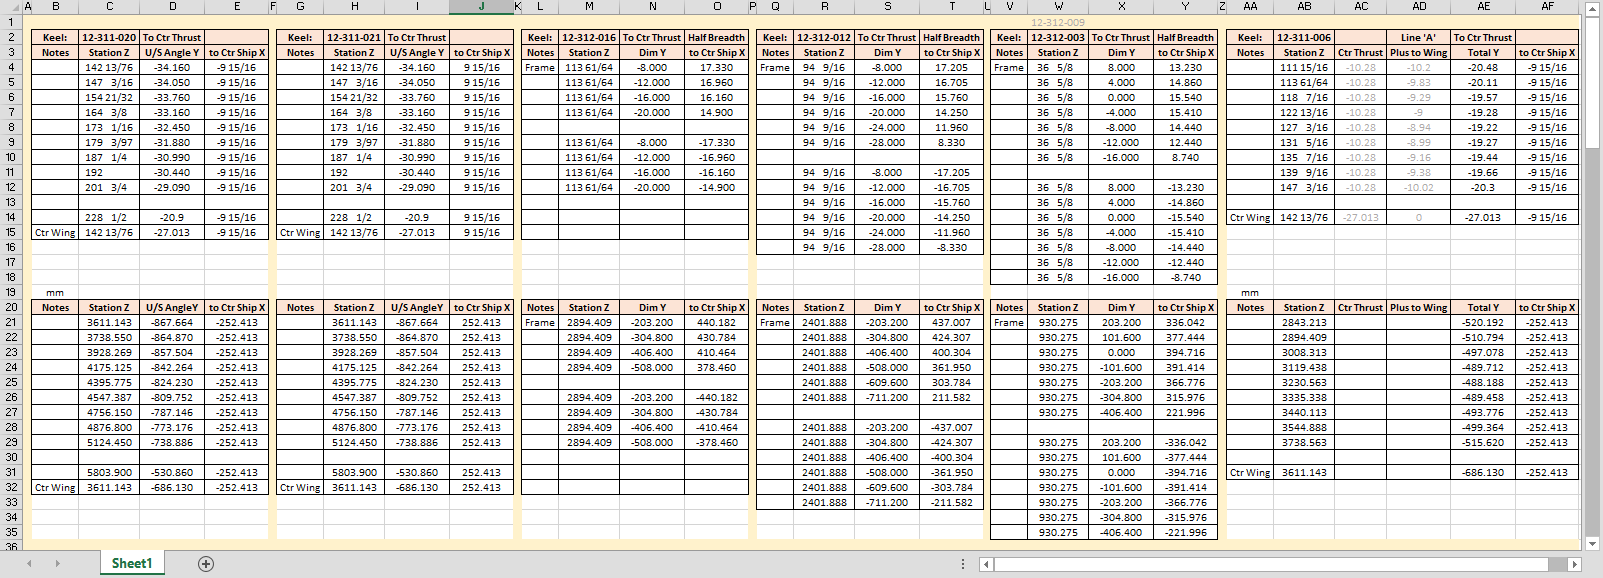
Task: Select the cell with 3335.338
Action: [x=1304, y=398]
